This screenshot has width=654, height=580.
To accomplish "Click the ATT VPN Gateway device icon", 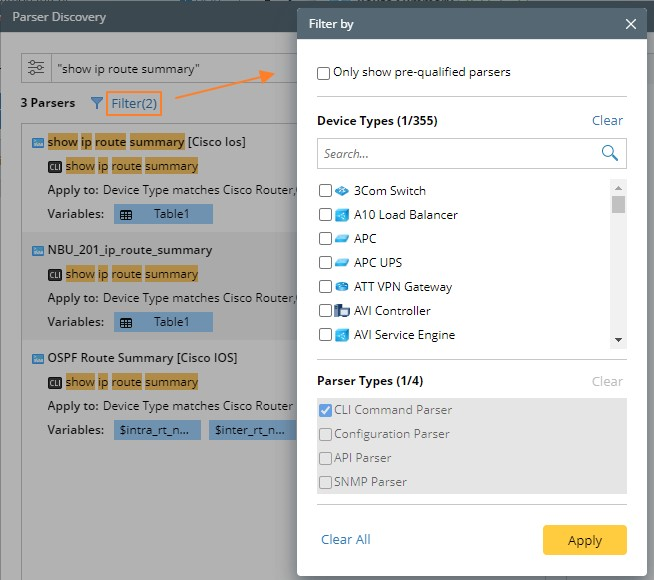I will click(x=342, y=287).
